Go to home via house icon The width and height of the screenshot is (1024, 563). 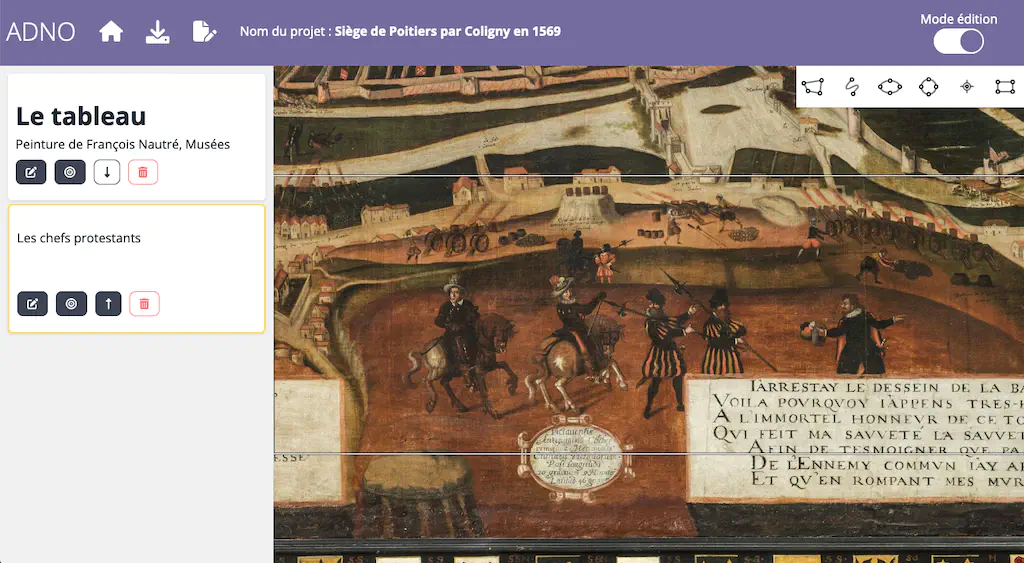coord(111,31)
